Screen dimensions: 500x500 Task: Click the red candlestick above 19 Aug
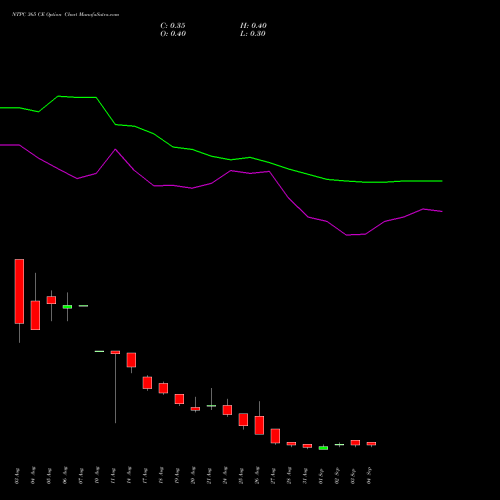179,399
